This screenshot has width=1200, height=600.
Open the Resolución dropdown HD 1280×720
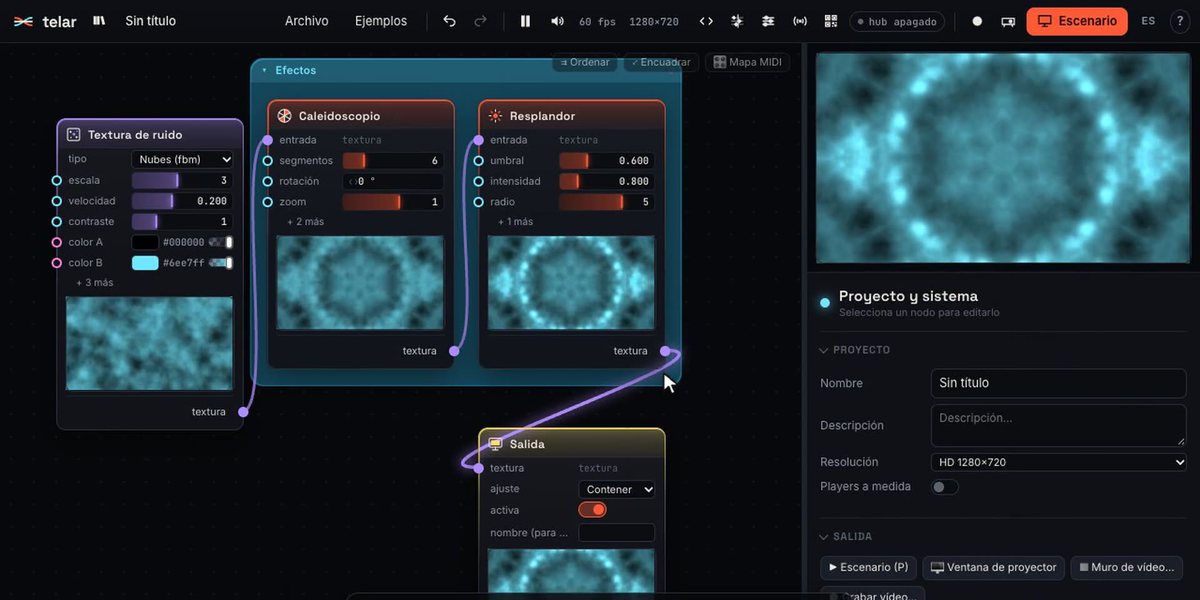[x=1059, y=462]
